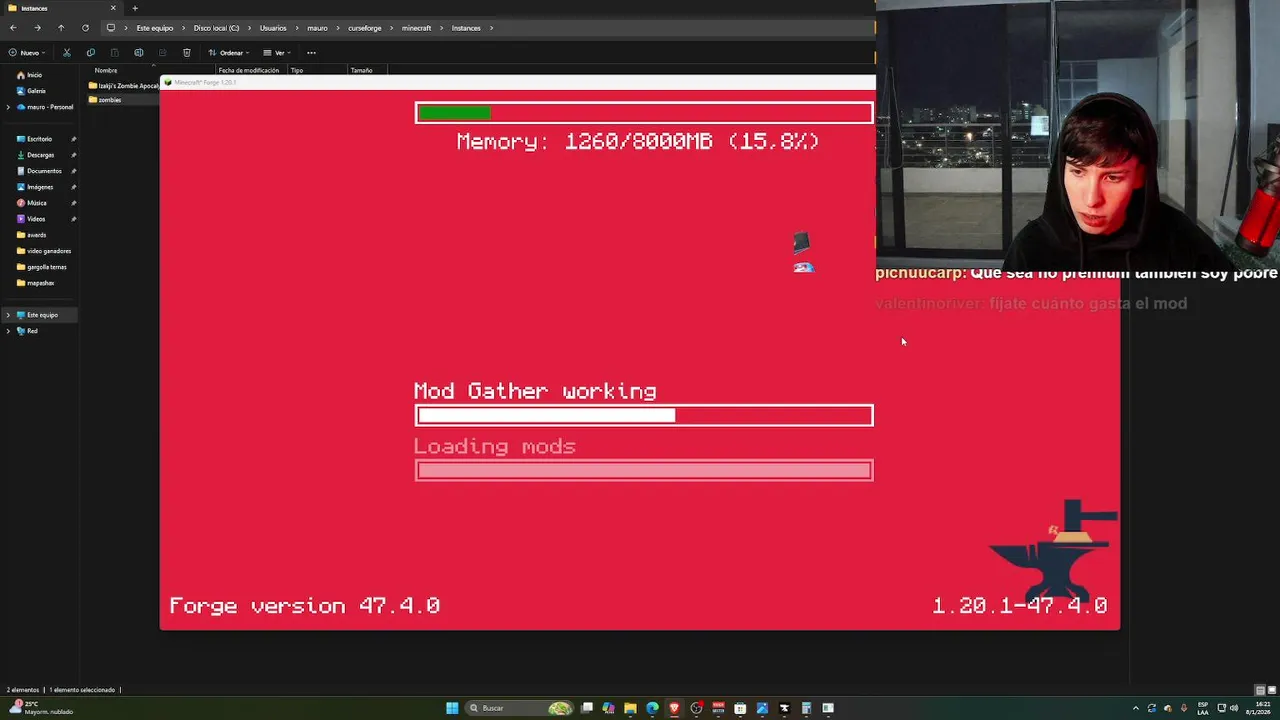Open the gargolla temas folder
The image size is (1280, 720).
pos(44,267)
